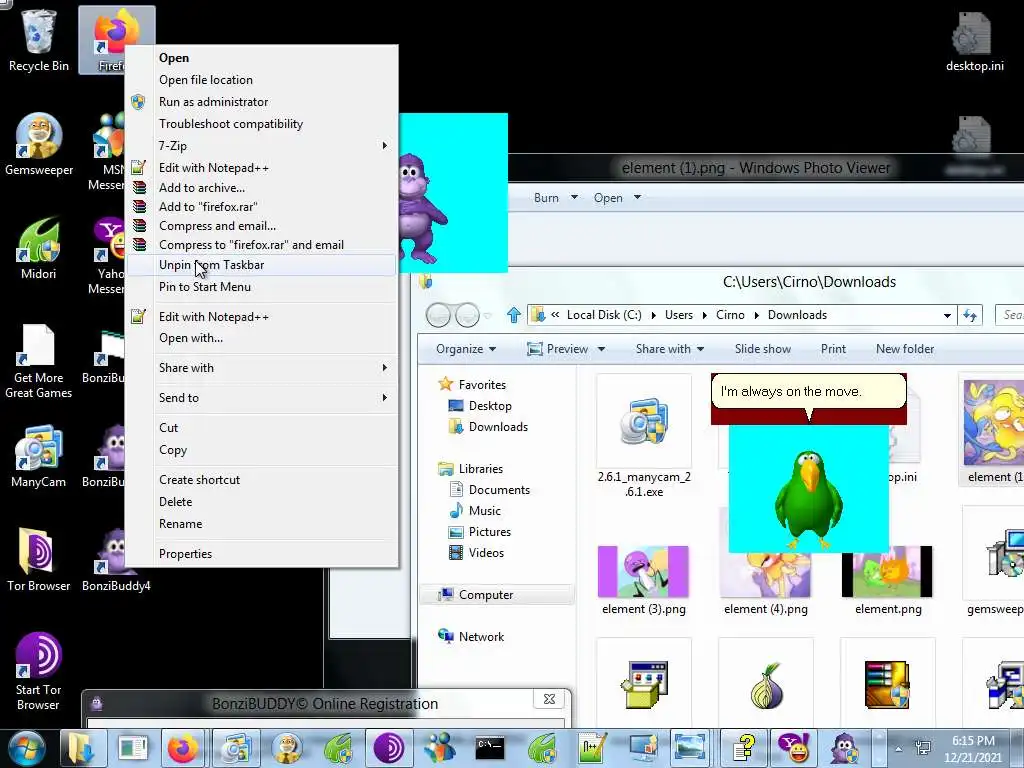1024x768 pixels.
Task: Click the Firefox icon in the taskbar
Action: (x=183, y=748)
